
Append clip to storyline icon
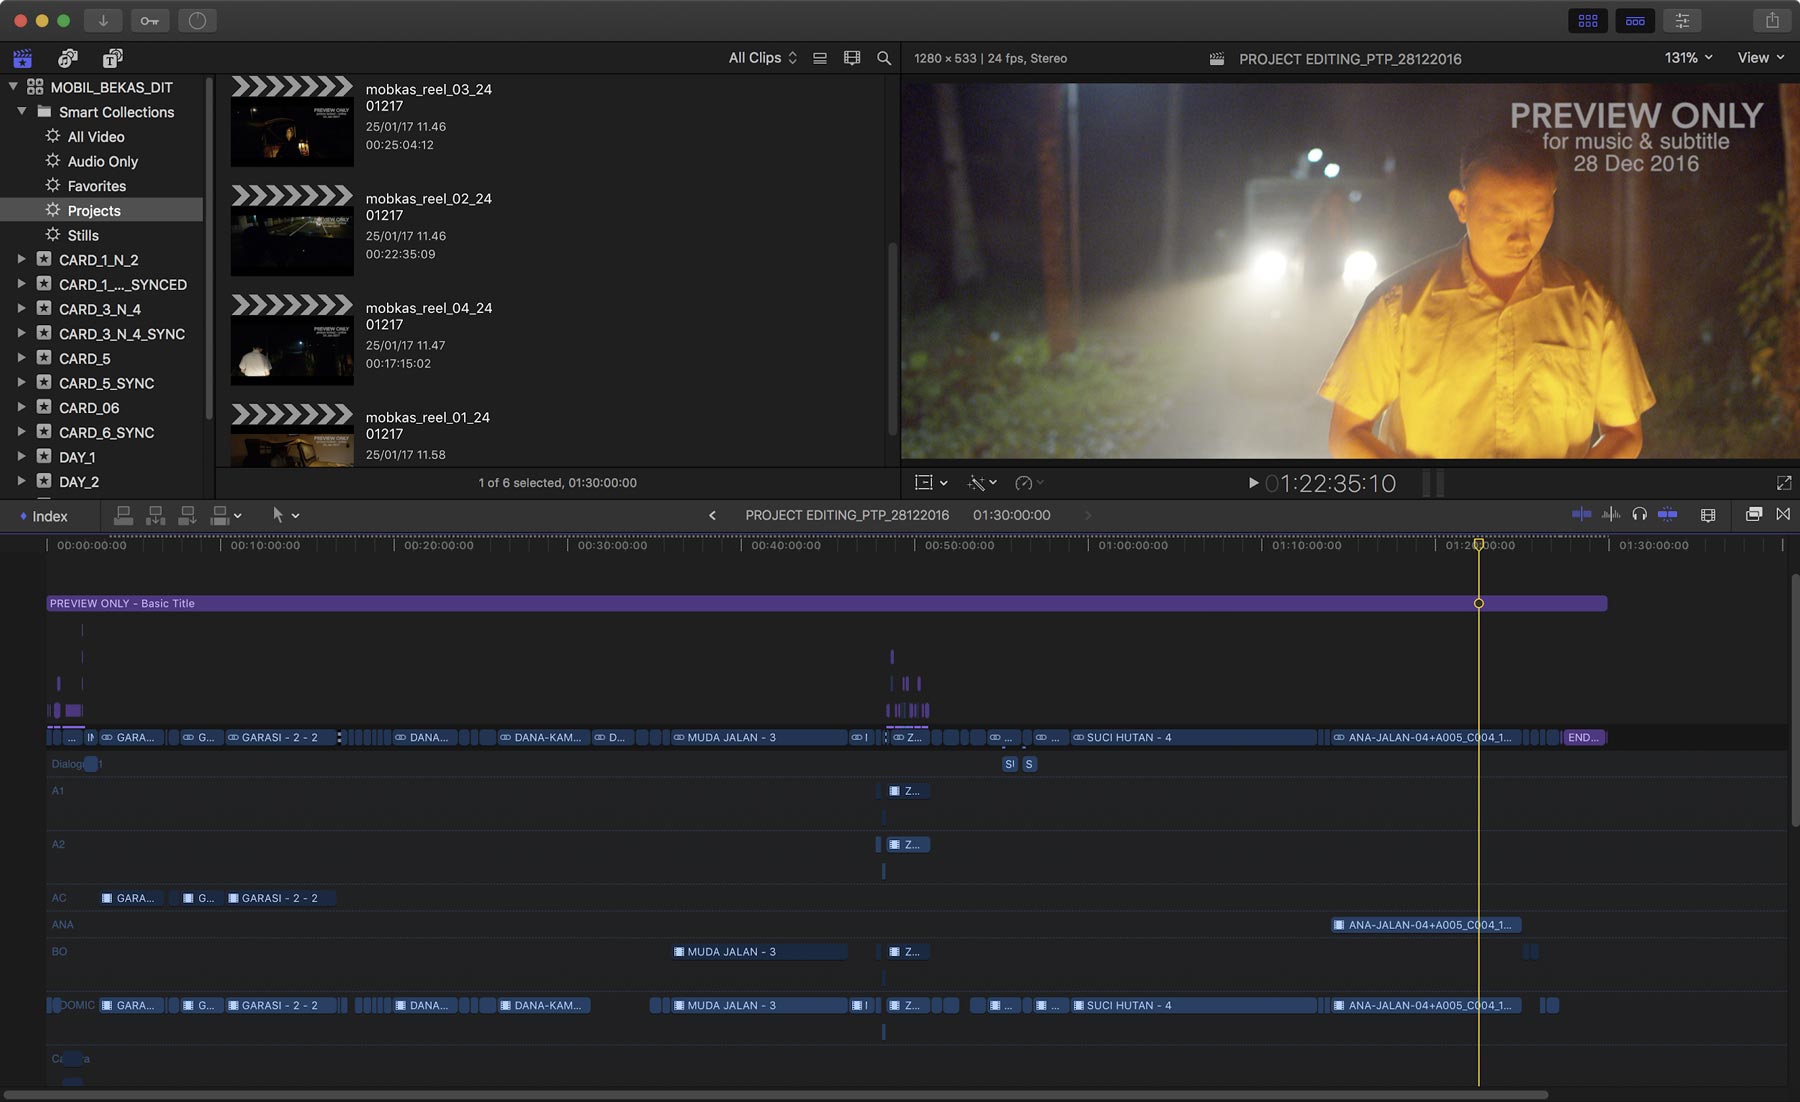pyautogui.click(x=187, y=515)
